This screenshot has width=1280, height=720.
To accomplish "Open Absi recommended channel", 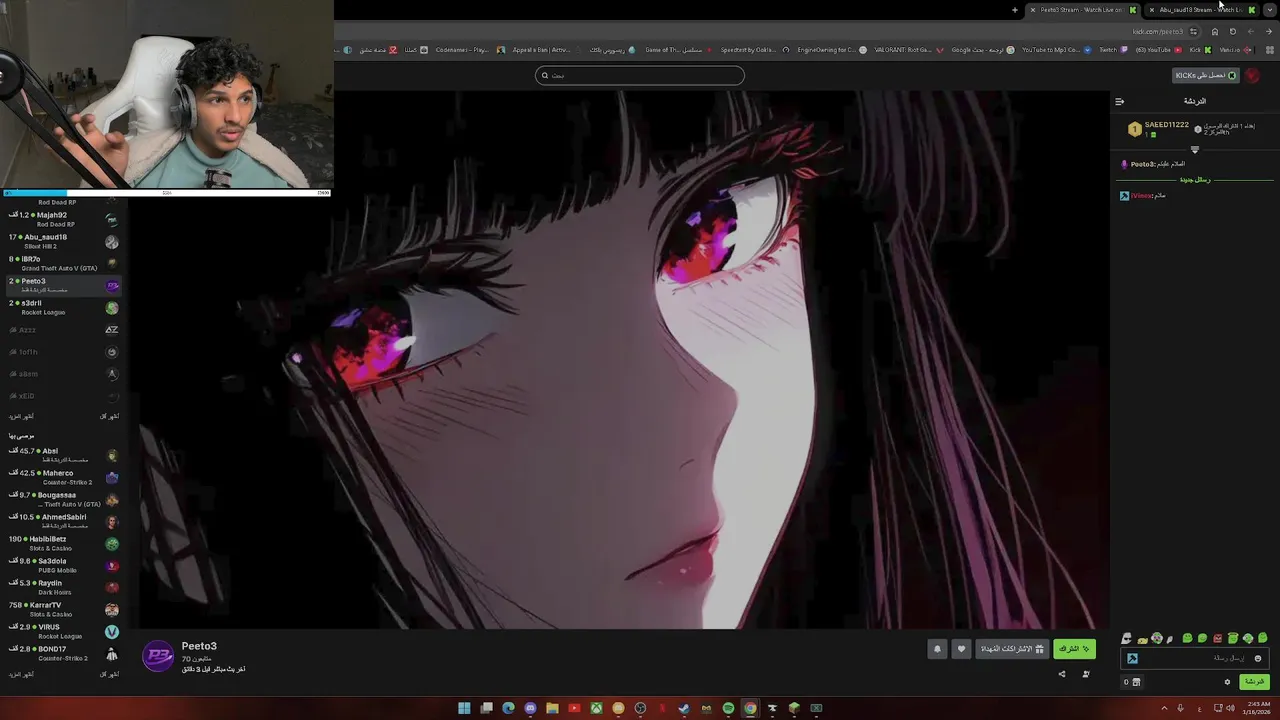I will [64, 455].
